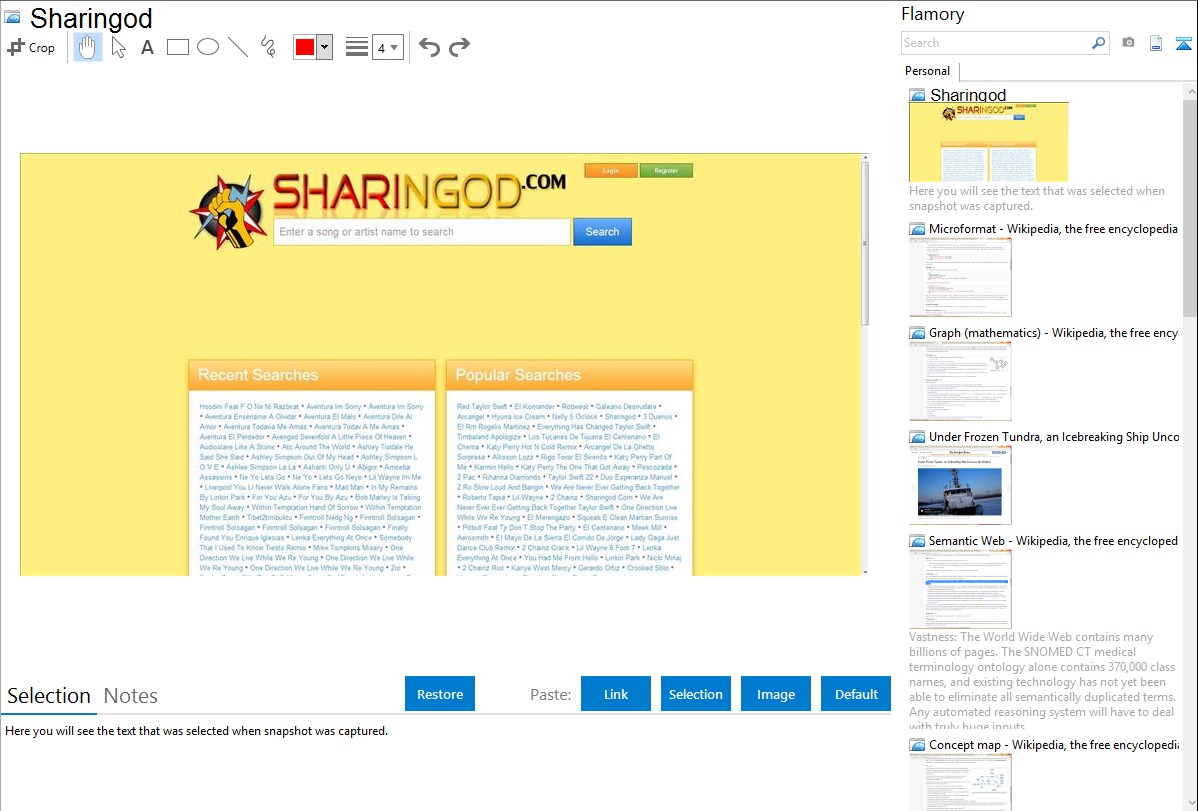This screenshot has height=811, width=1198.
Task: Click the Semantic Web snapshot title text
Action: tap(1053, 540)
